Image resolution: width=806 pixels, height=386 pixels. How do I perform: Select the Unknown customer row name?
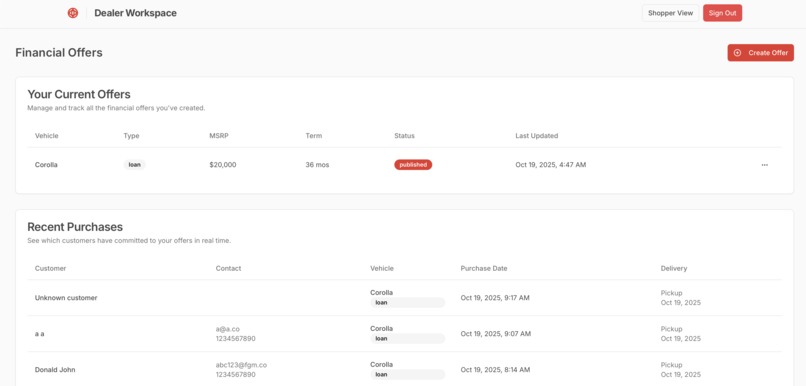(x=66, y=298)
